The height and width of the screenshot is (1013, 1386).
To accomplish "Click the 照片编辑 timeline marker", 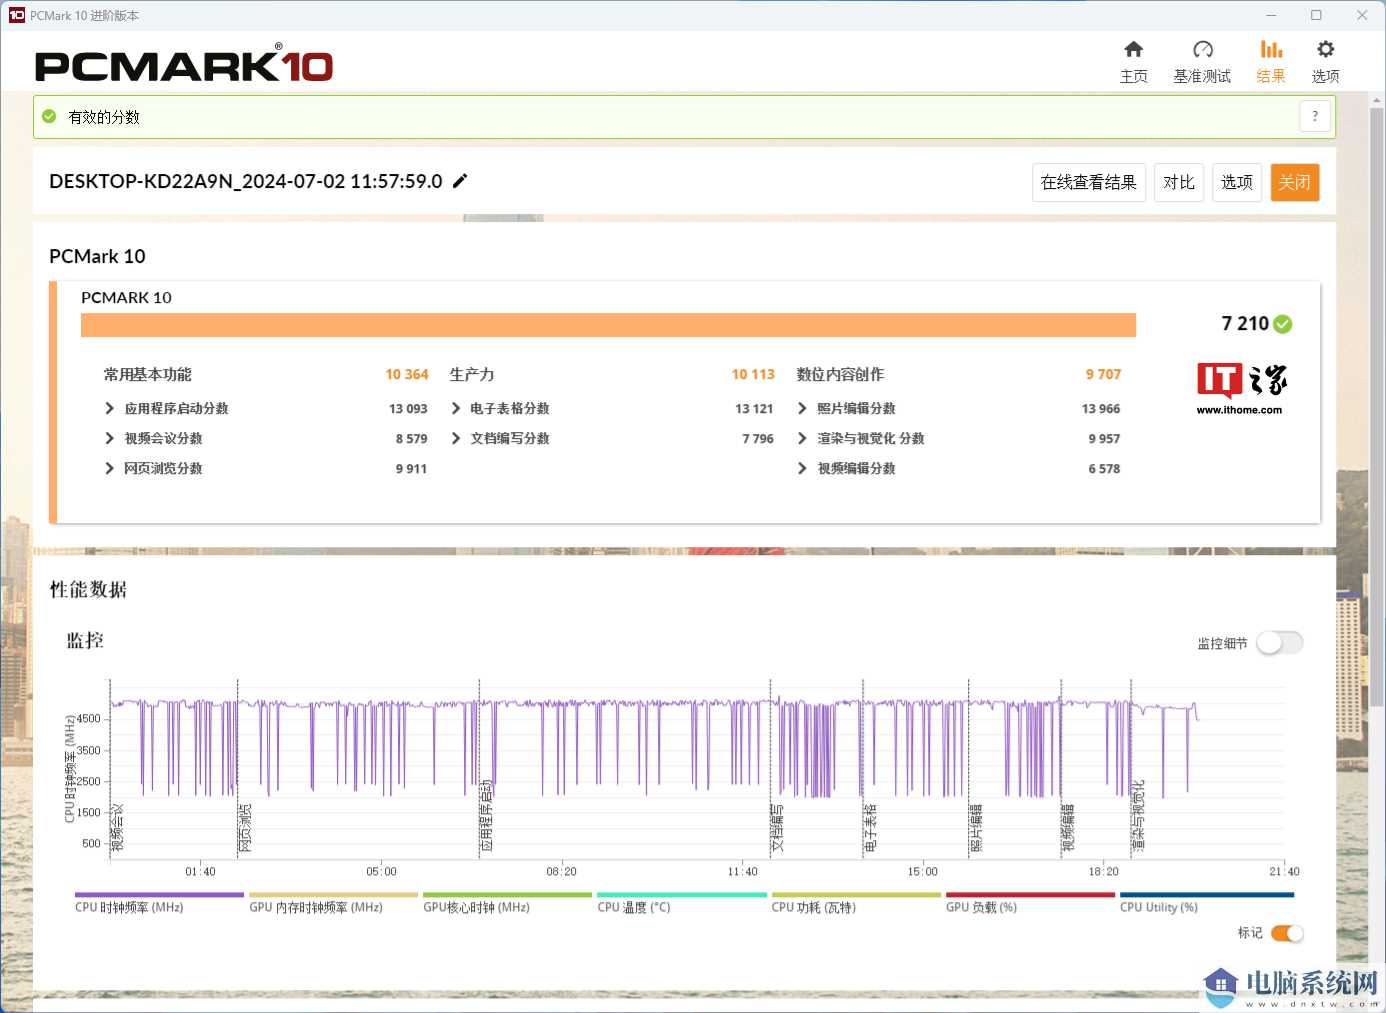I will coord(976,827).
